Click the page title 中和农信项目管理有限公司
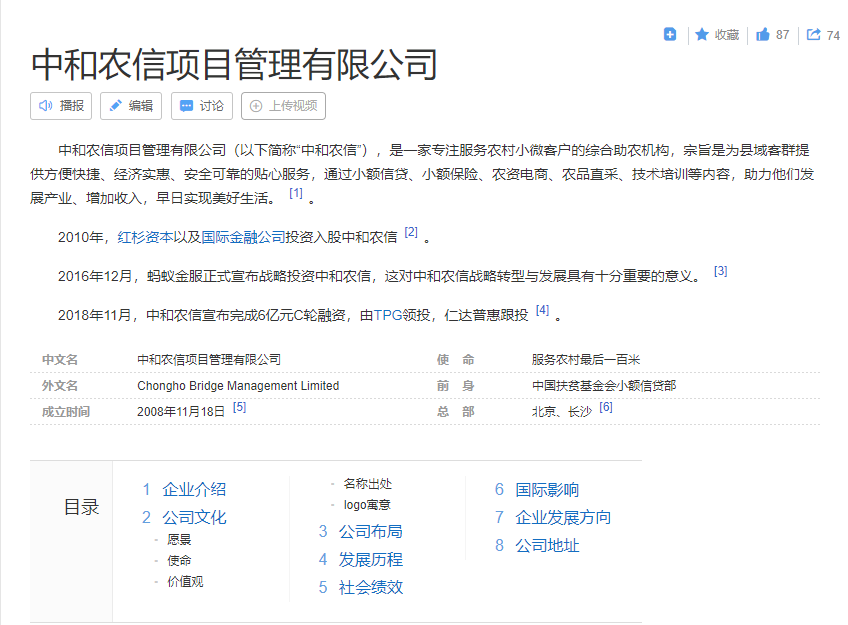Image resolution: width=848 pixels, height=625 pixels. point(234,65)
